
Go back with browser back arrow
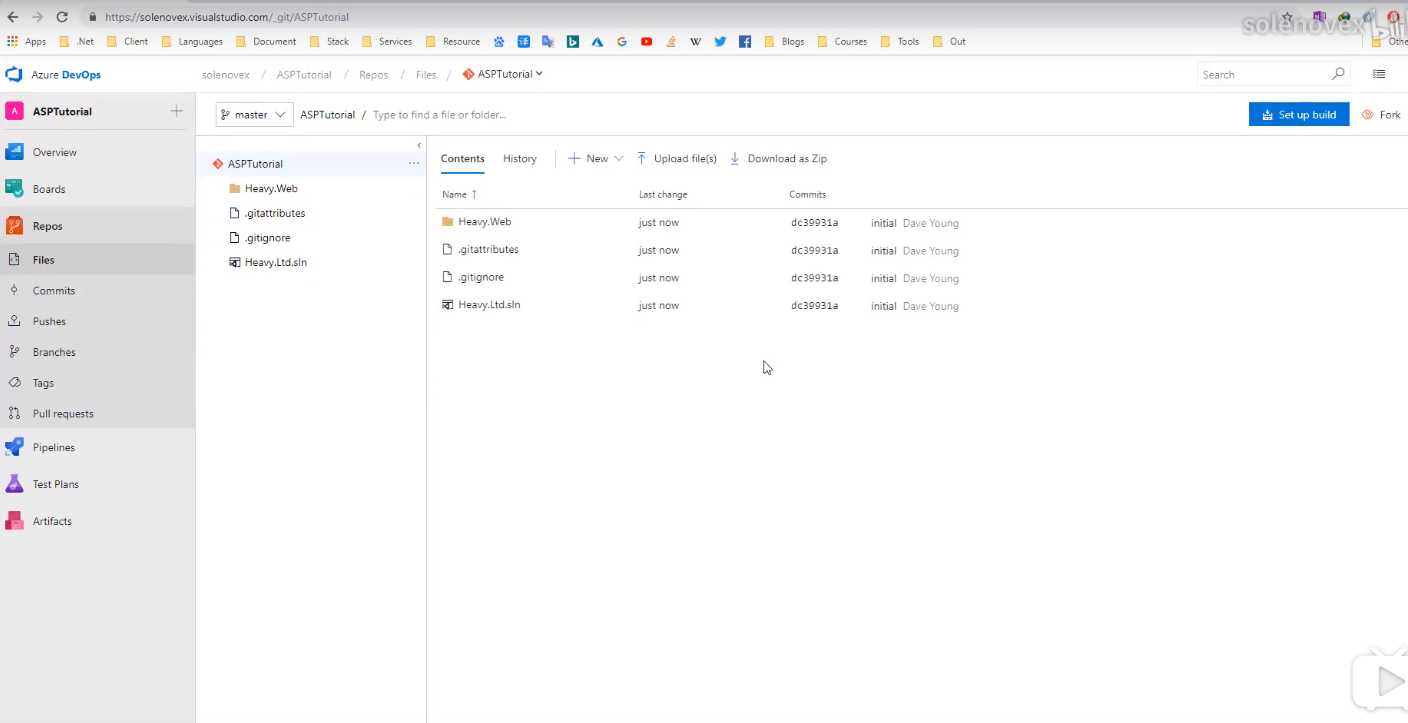tap(13, 17)
